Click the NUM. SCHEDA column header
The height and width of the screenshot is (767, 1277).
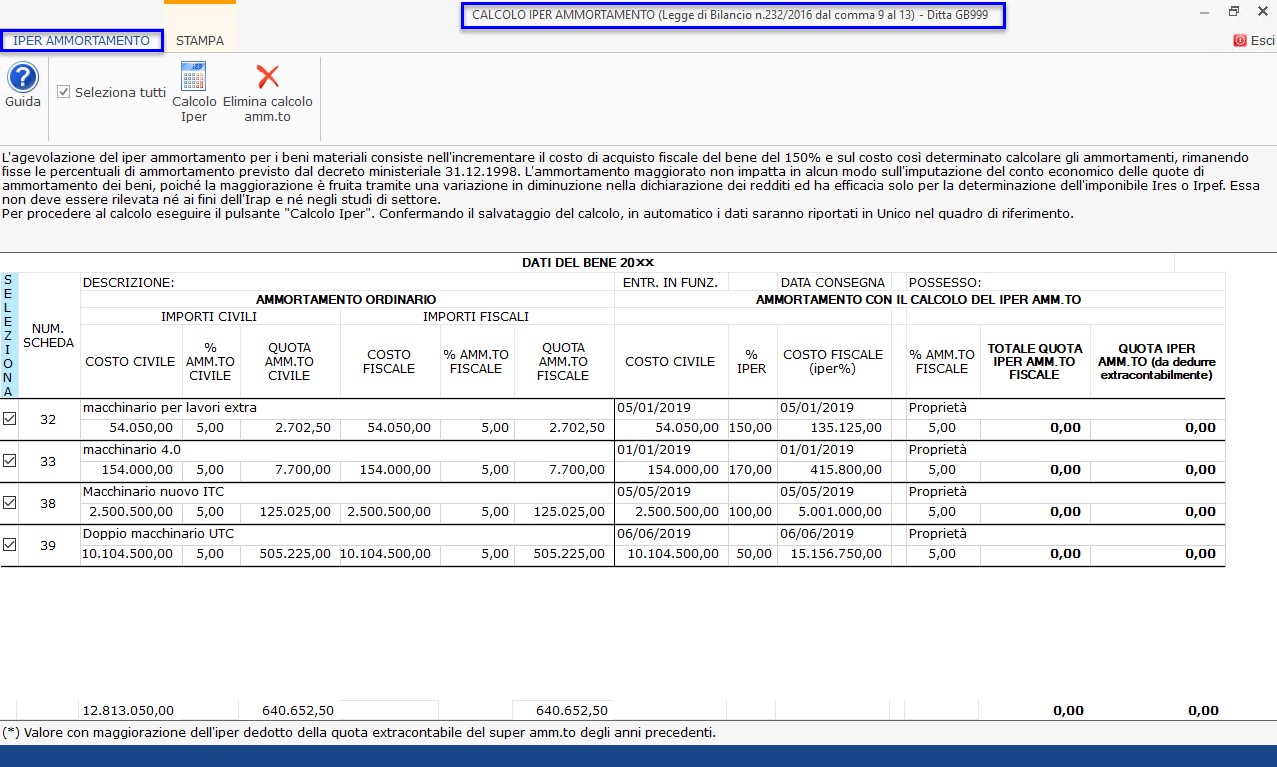(49, 335)
